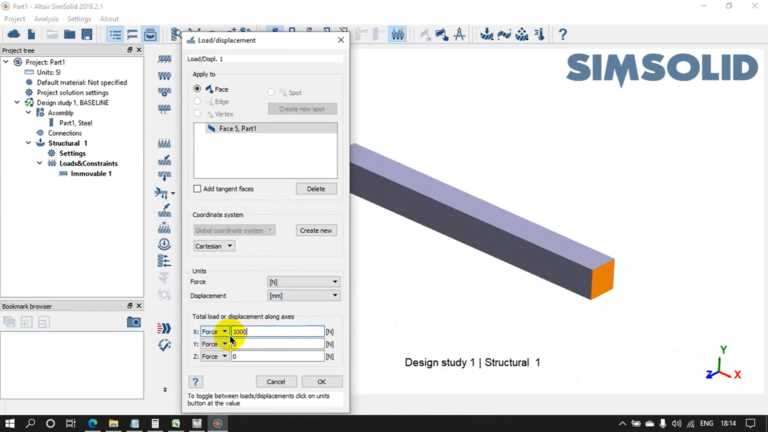Create a new project with the document icon
768x432 pixels.
[31, 34]
